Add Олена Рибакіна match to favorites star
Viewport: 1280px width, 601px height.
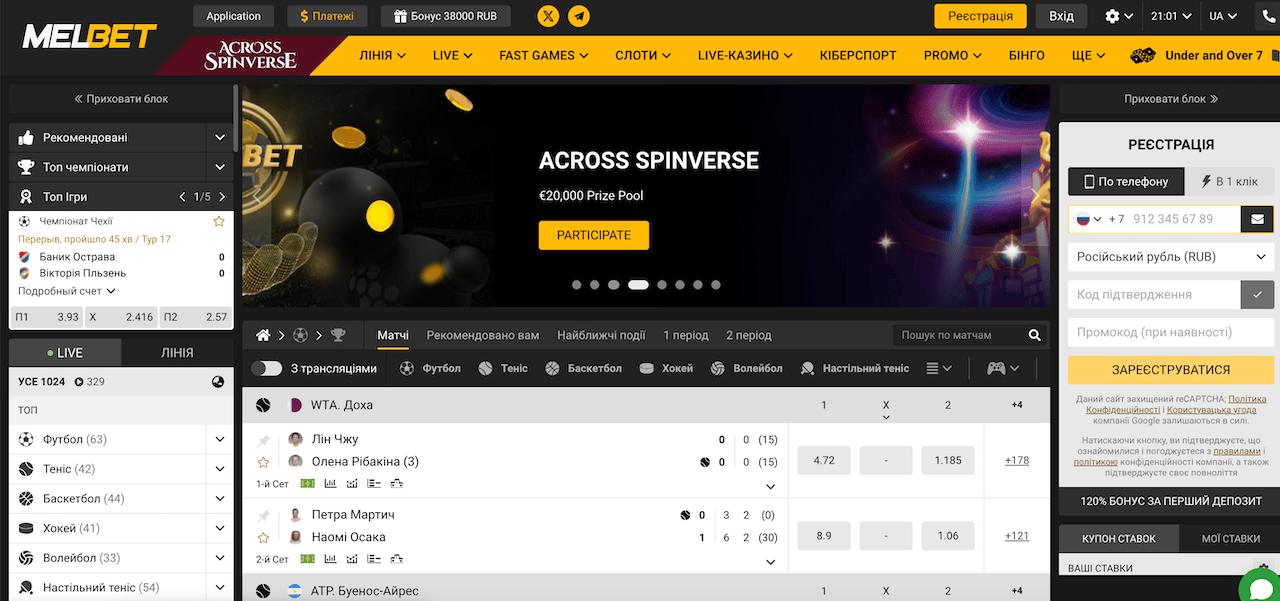264,462
